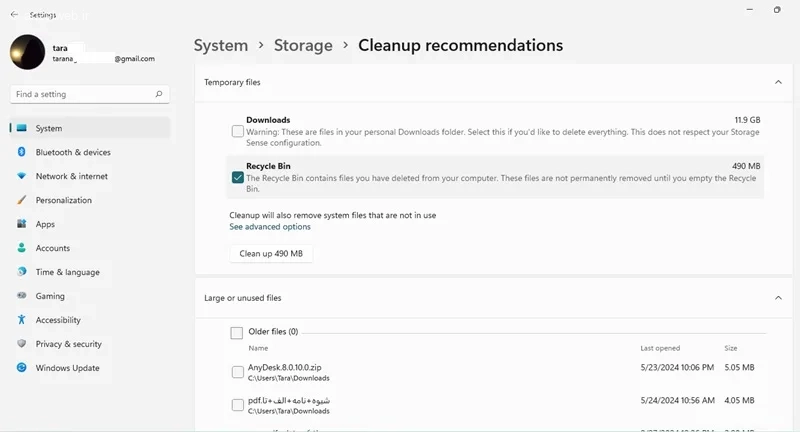The height and width of the screenshot is (432, 800).
Task: Click the 11.9 GB Downloads size
Action: coord(747,120)
